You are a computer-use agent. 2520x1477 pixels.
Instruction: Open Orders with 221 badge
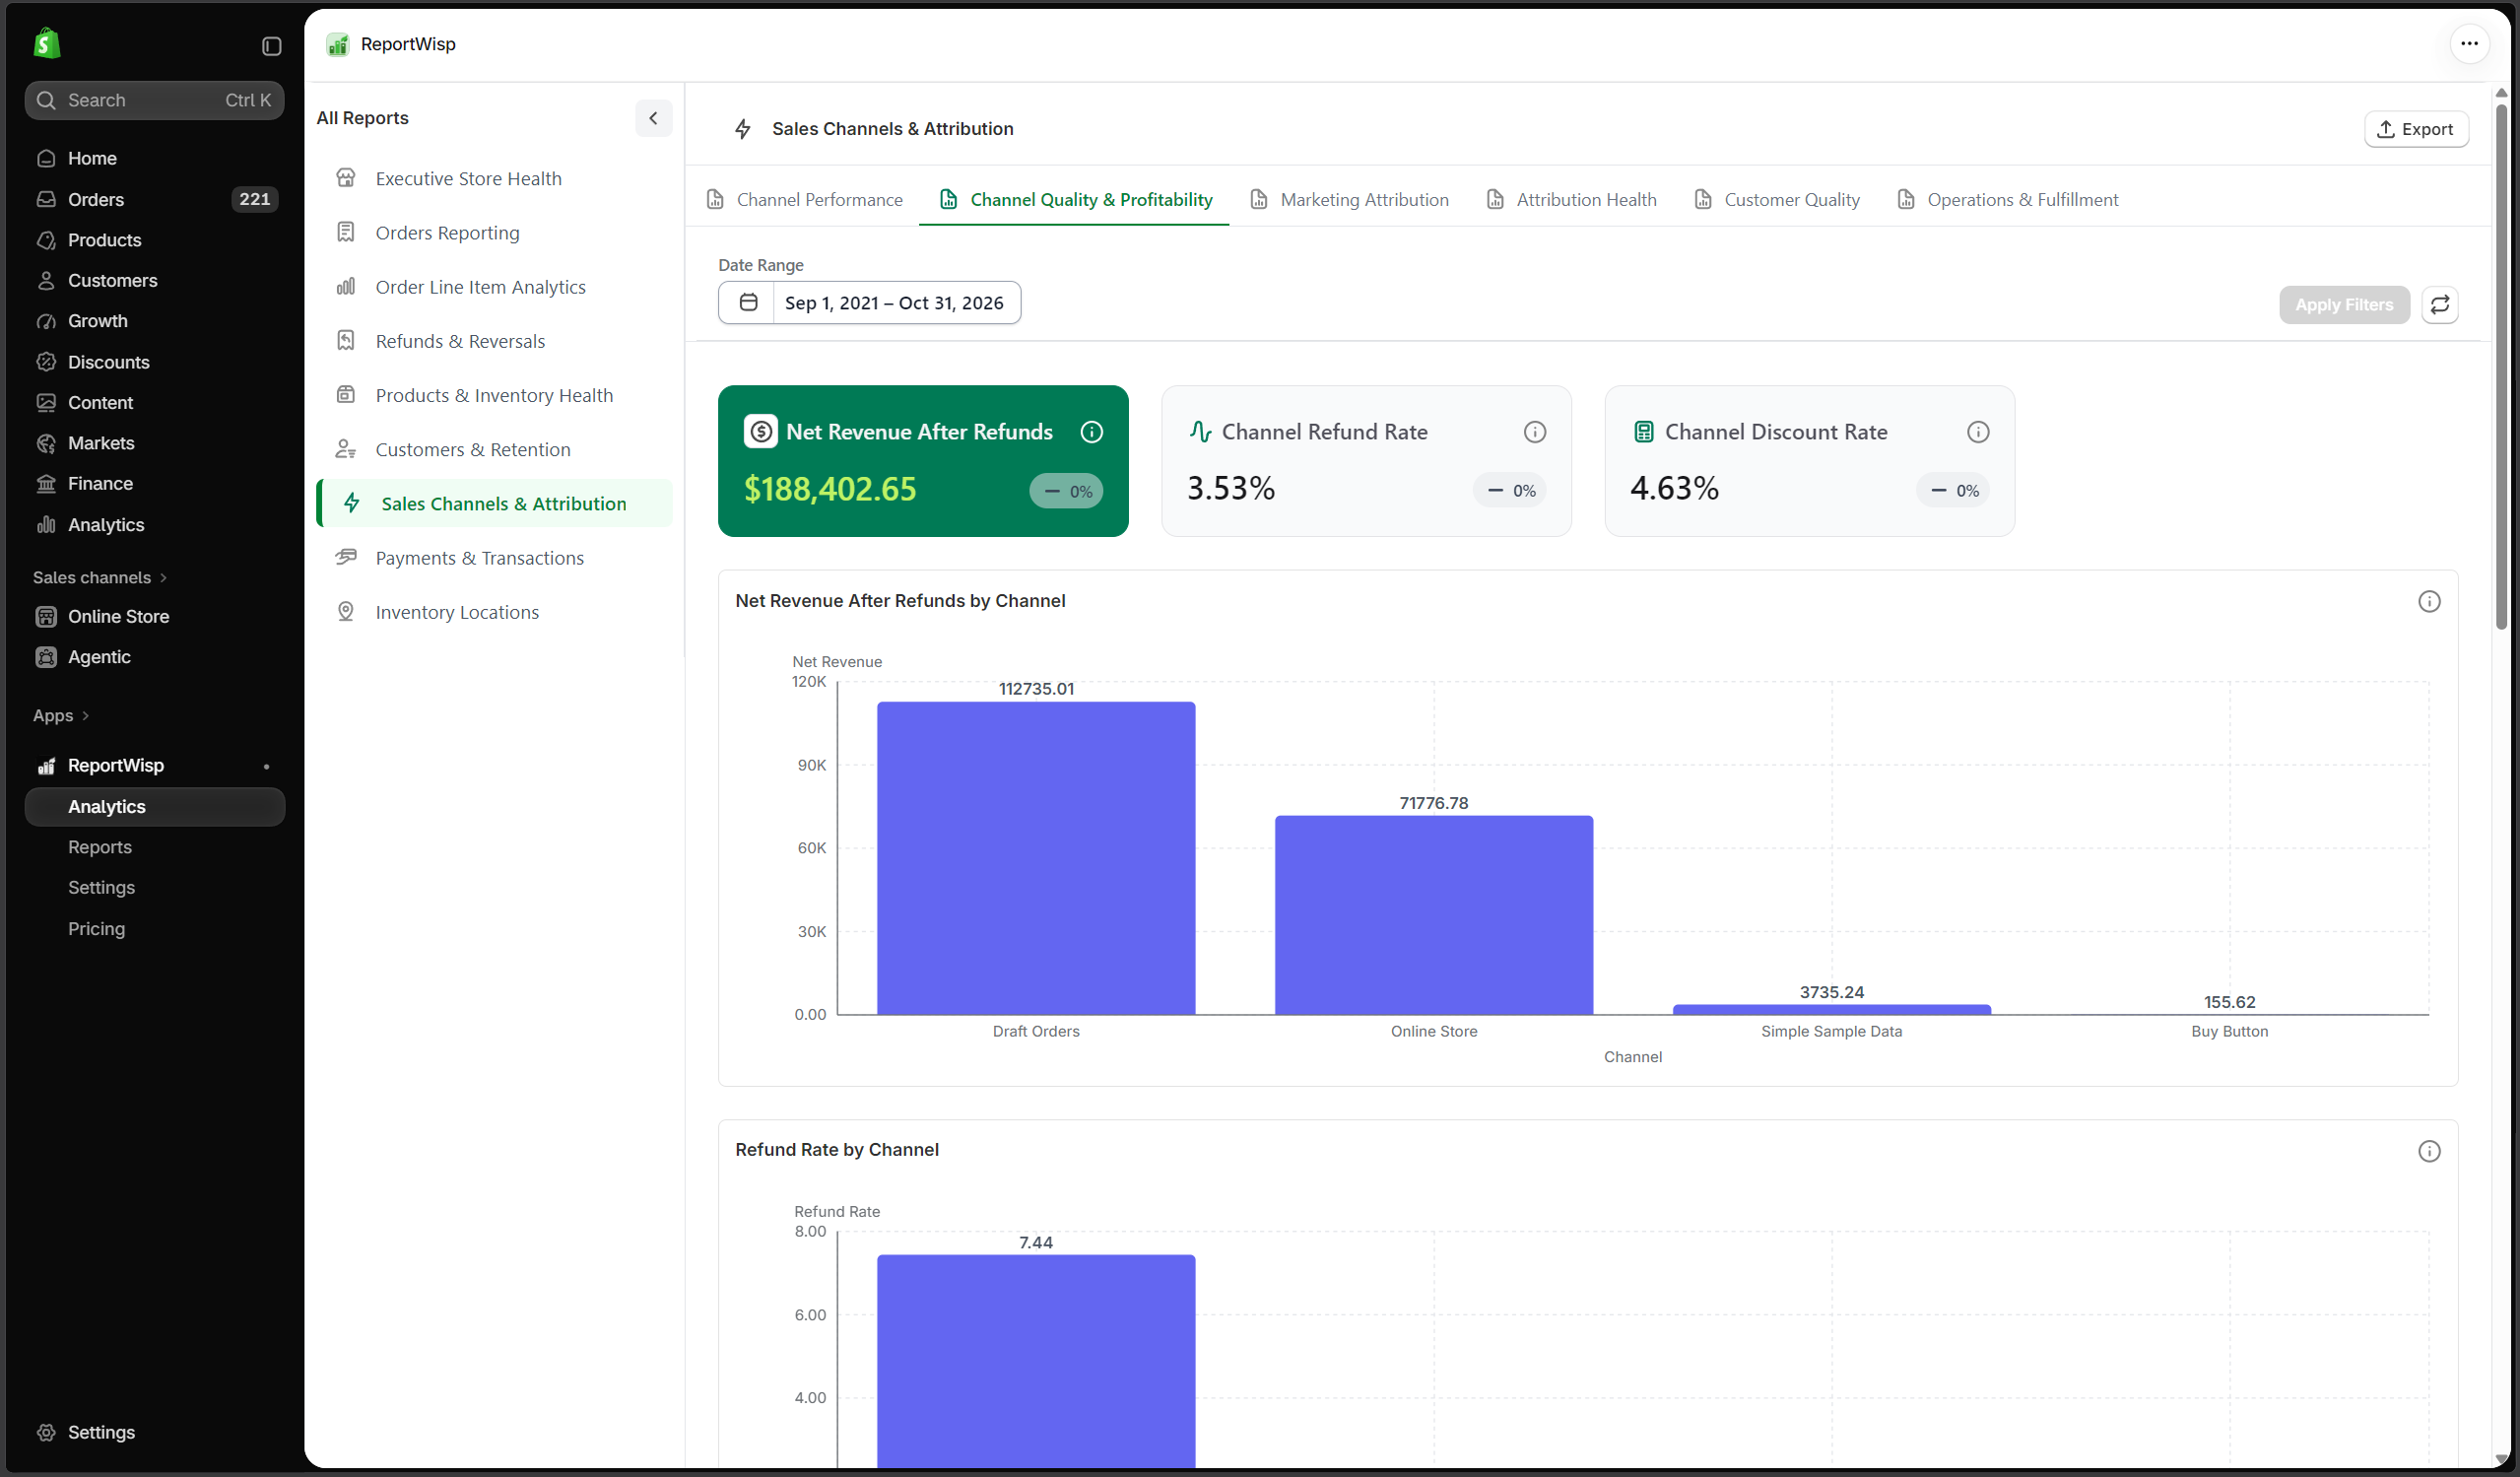click(x=155, y=199)
